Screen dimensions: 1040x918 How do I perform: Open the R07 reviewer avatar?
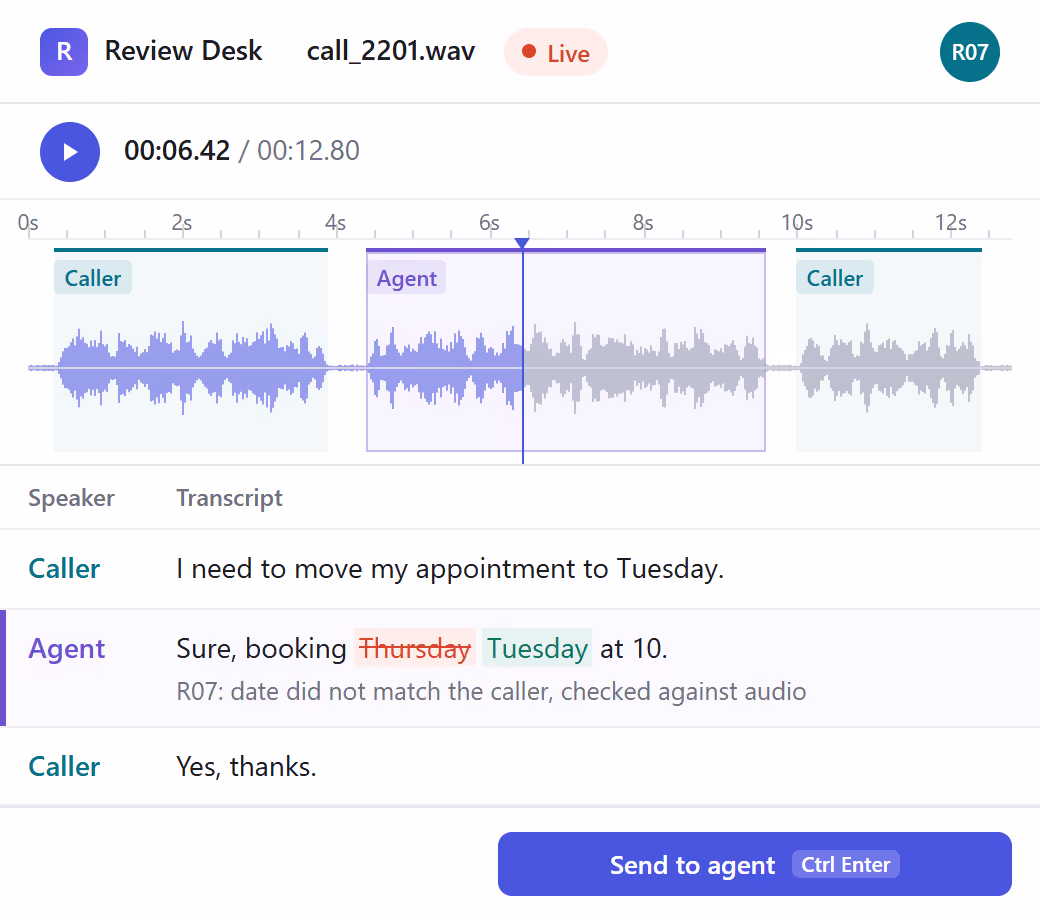[x=970, y=52]
